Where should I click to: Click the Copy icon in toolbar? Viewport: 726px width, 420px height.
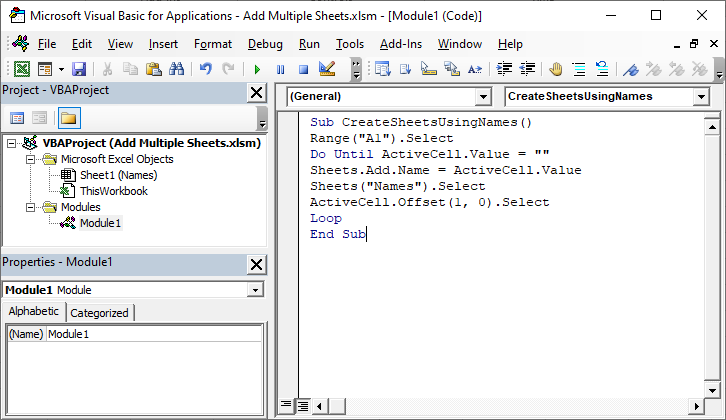tap(130, 69)
